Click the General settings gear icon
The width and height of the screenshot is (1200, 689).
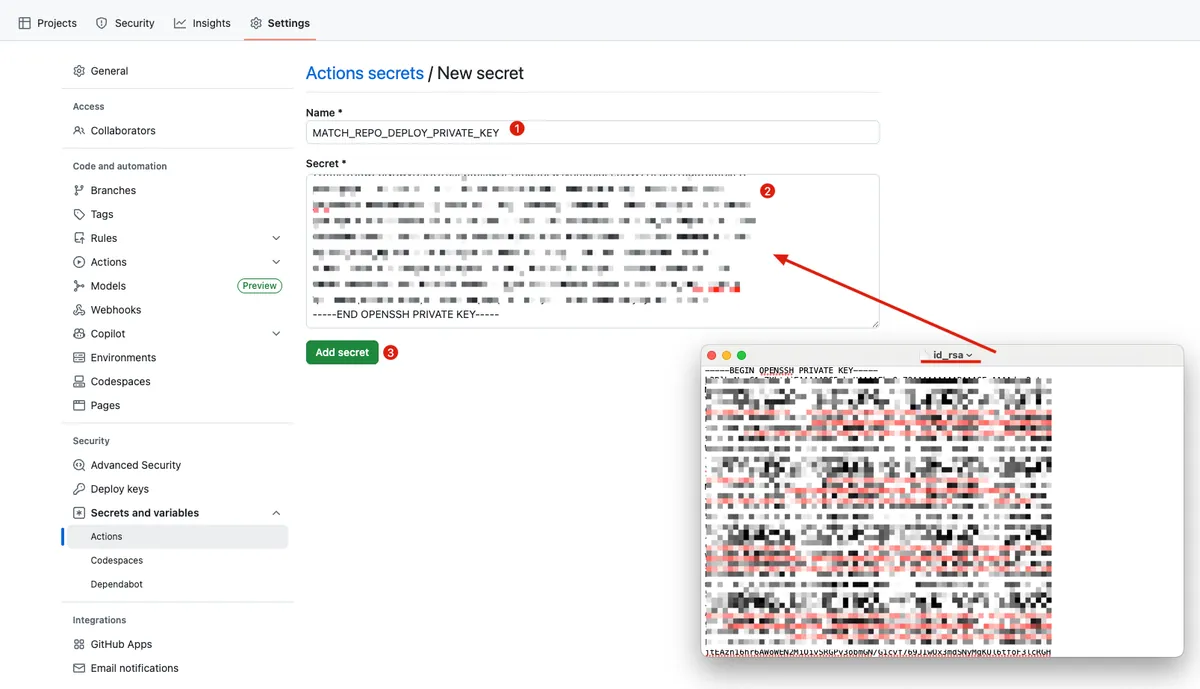79,71
